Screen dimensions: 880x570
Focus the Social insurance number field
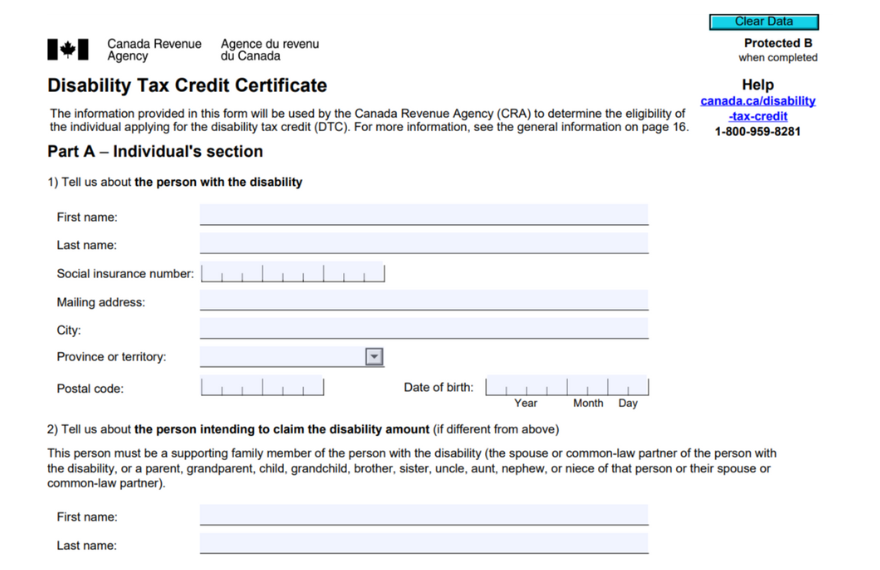tap(292, 273)
